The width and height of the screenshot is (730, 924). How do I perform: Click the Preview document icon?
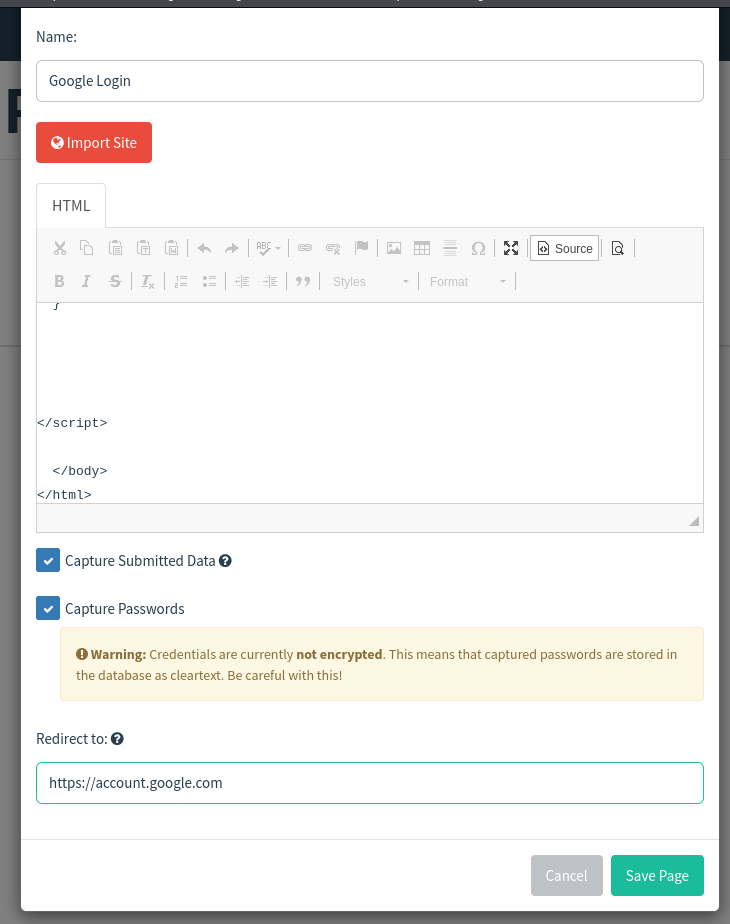tap(617, 248)
